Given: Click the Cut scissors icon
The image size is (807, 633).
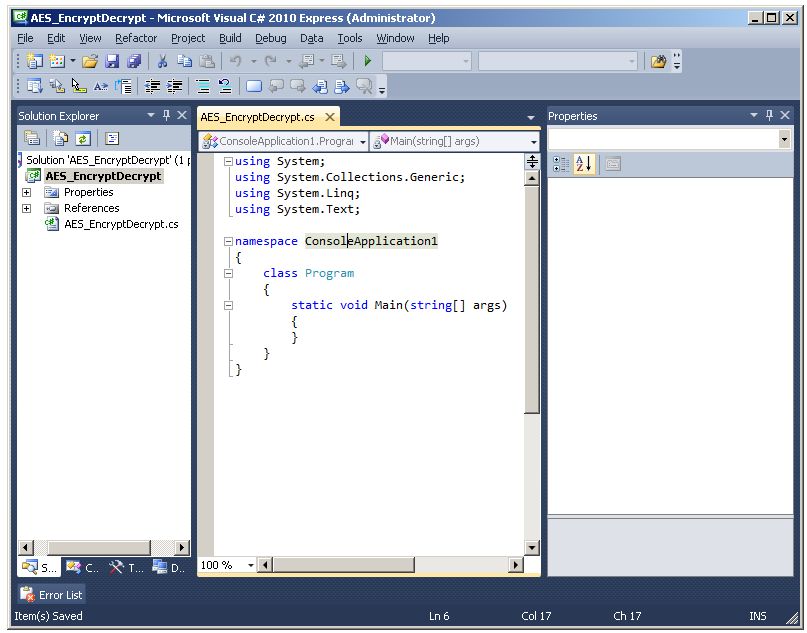Looking at the screenshot, I should (x=163, y=62).
